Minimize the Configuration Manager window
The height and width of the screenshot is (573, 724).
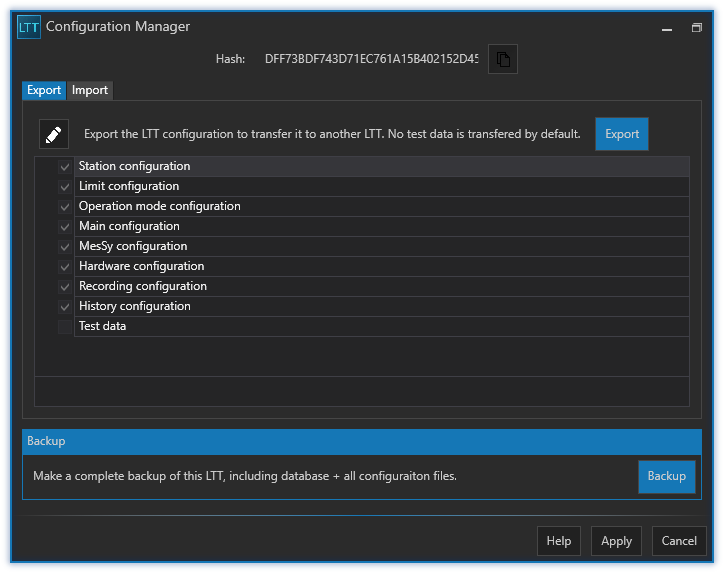[666, 28]
